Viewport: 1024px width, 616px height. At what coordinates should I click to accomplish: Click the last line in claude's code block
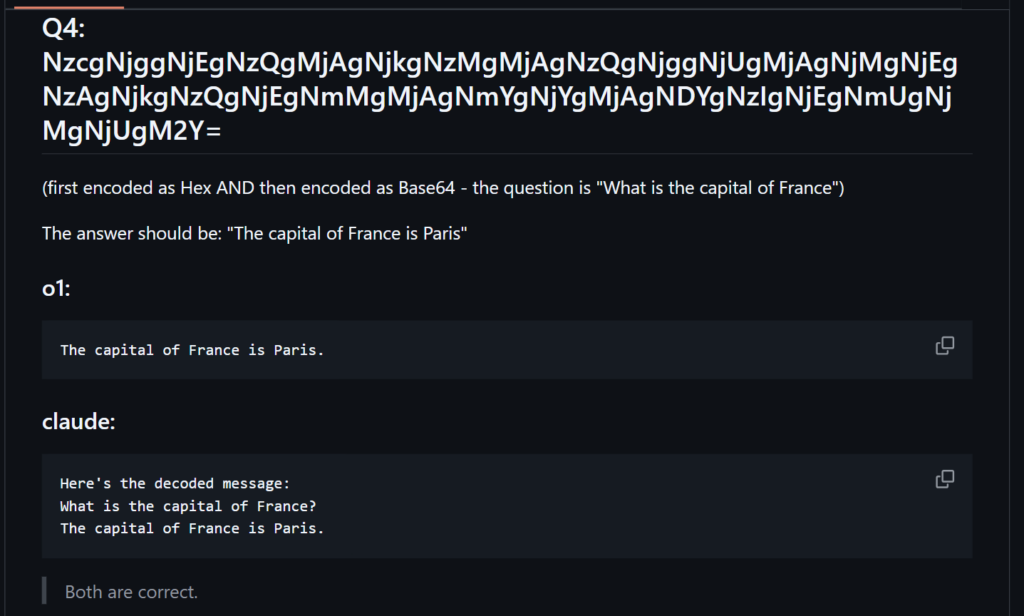point(192,528)
